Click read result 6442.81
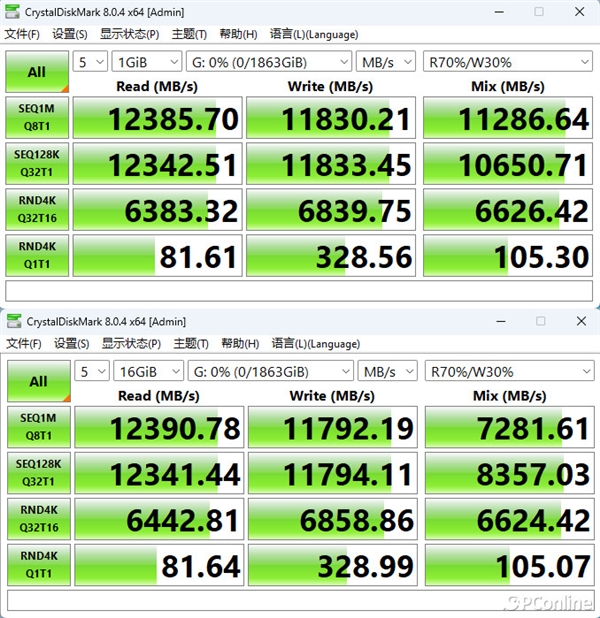The image size is (600, 618). (159, 519)
